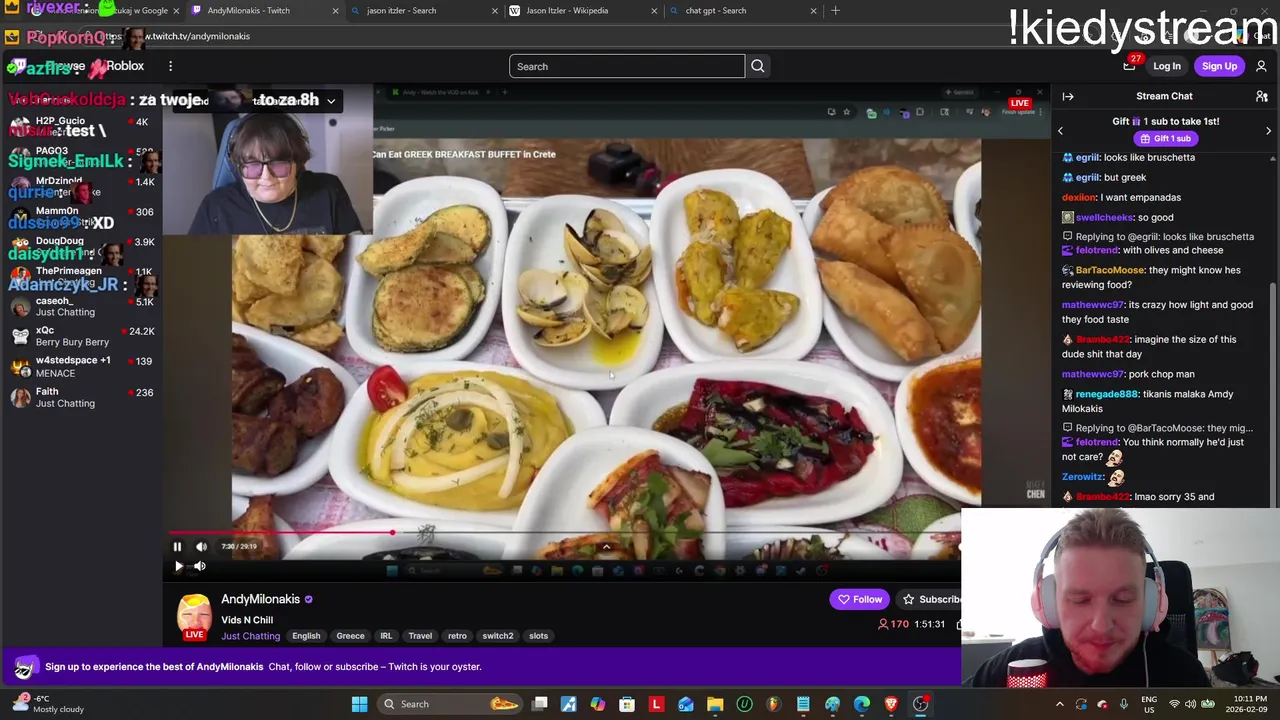Play the Twitch stream player

tap(178, 566)
